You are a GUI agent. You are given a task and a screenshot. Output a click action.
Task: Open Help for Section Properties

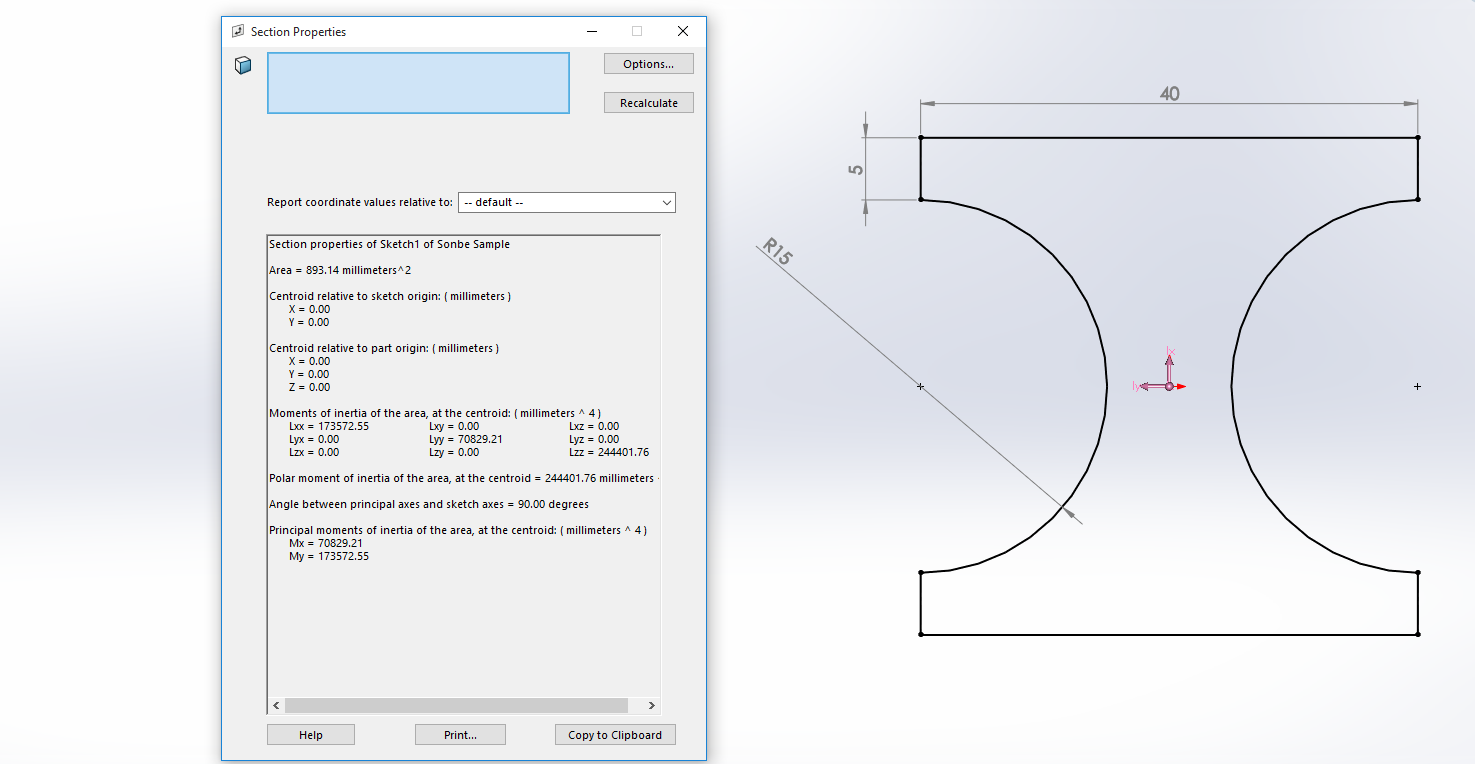coord(311,735)
